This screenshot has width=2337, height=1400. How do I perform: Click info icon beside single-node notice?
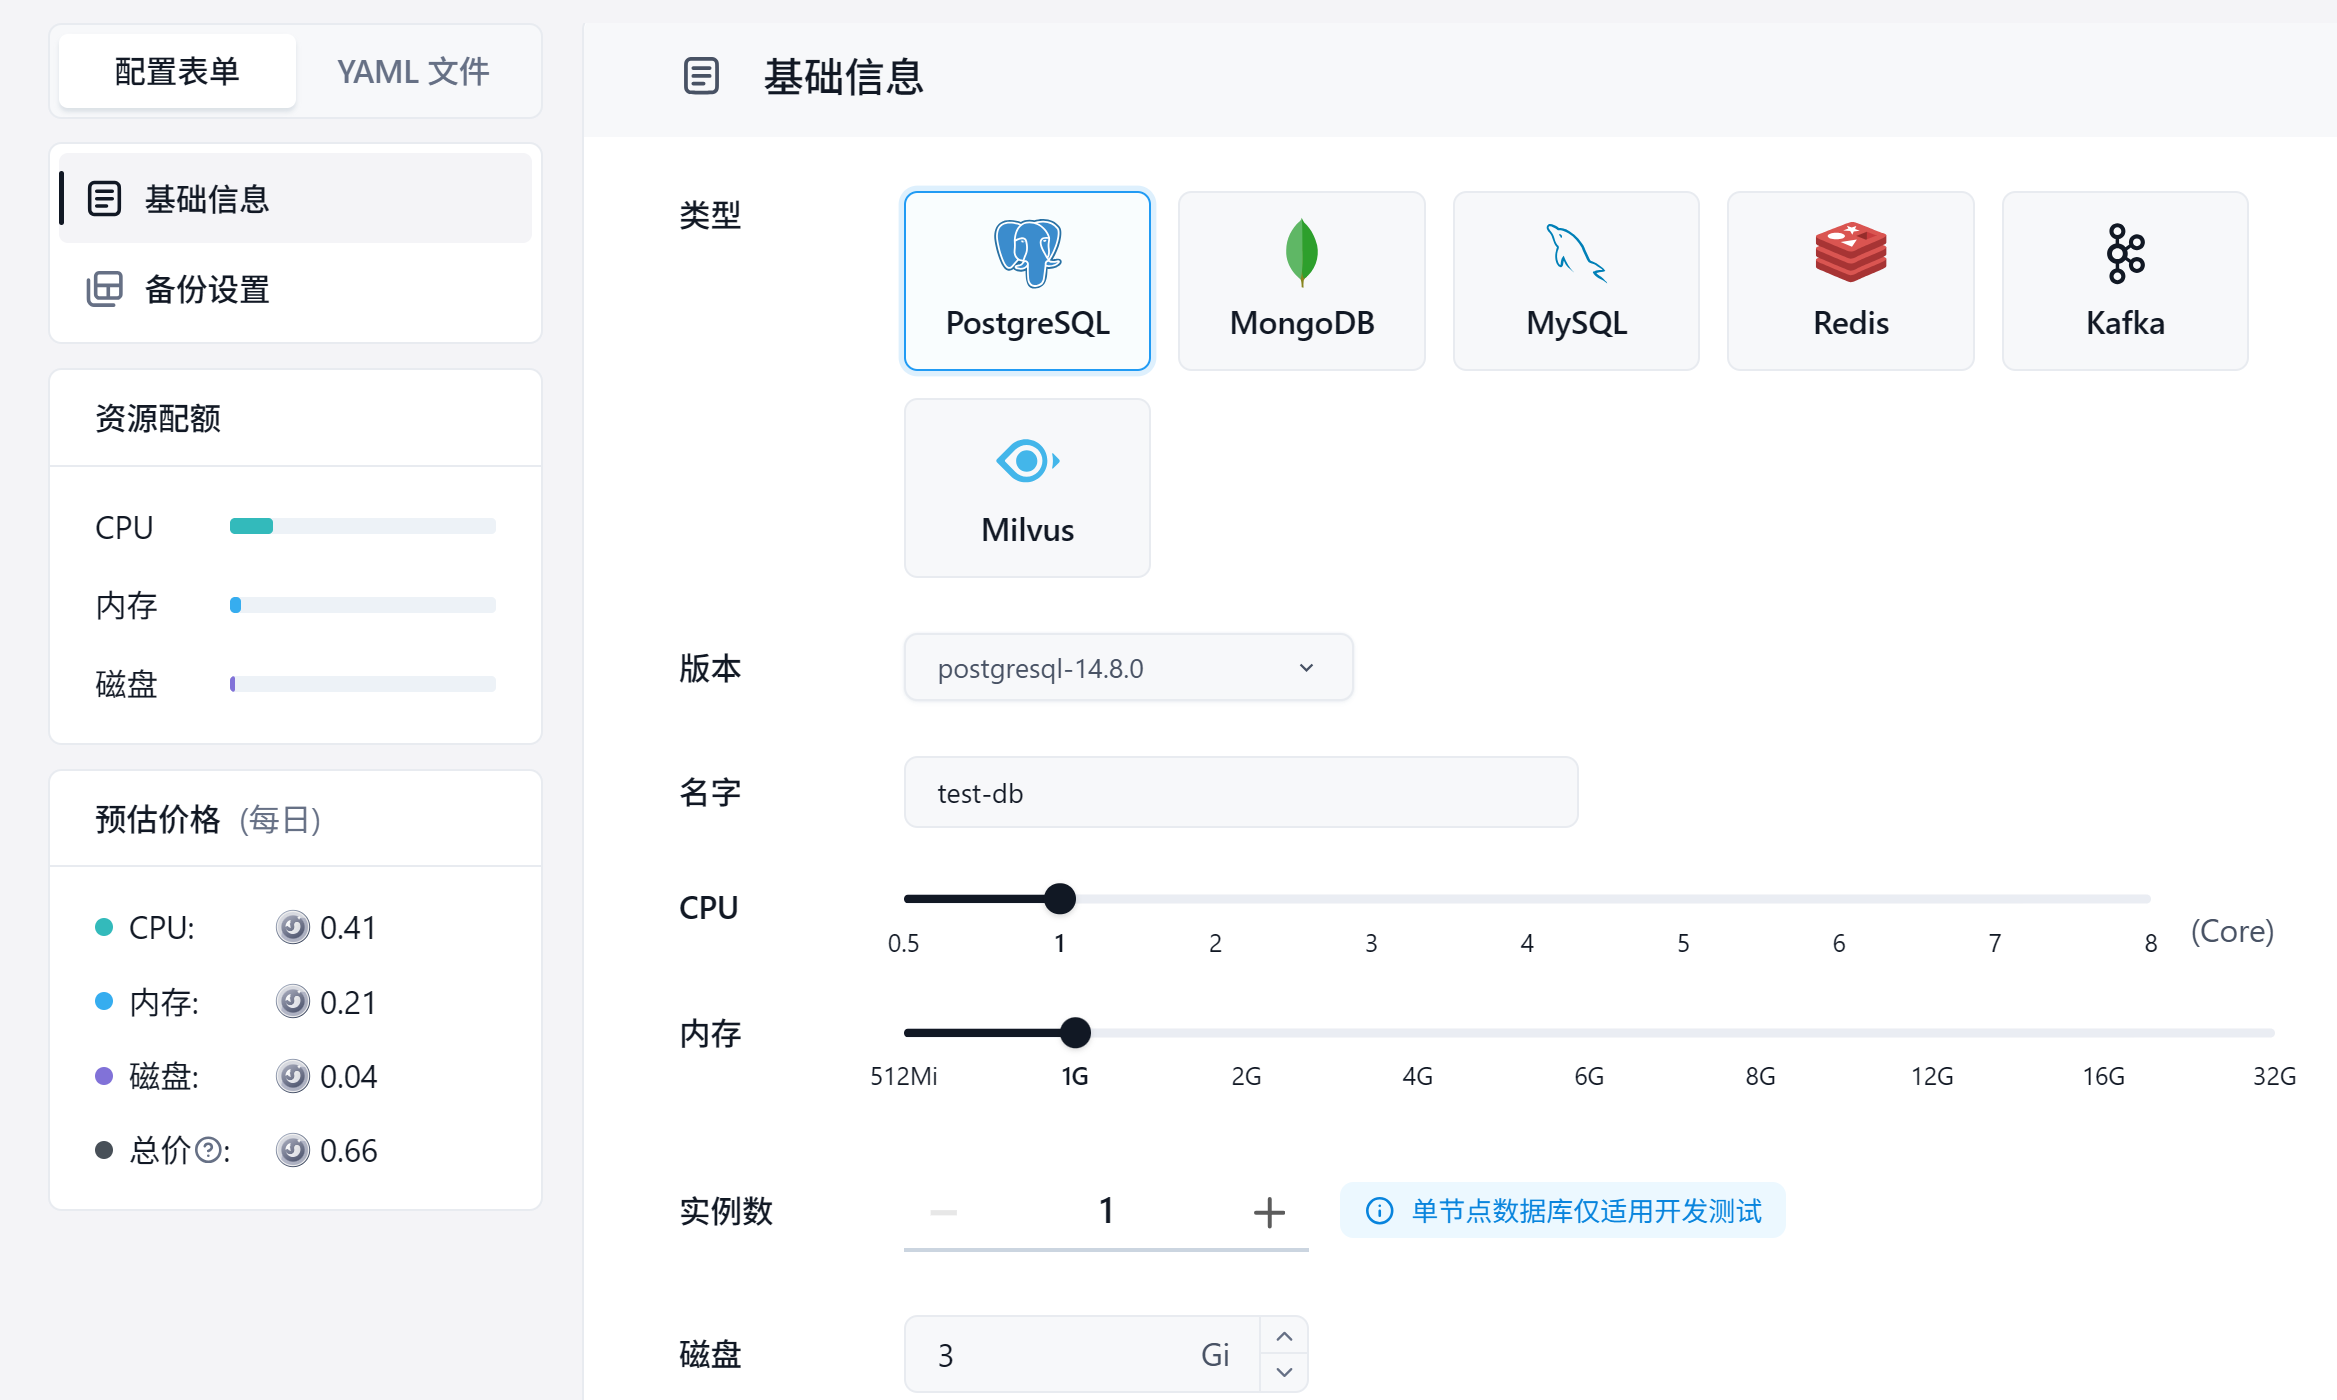pos(1379,1211)
